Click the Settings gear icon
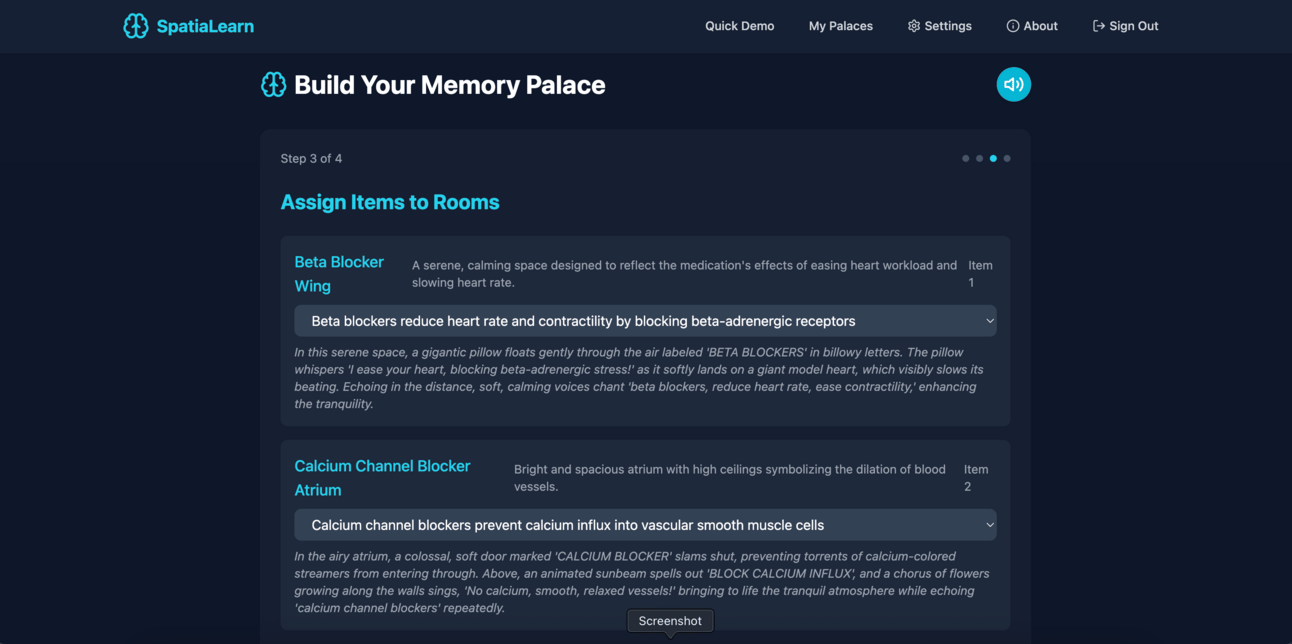This screenshot has height=644, width=1292. 914,26
